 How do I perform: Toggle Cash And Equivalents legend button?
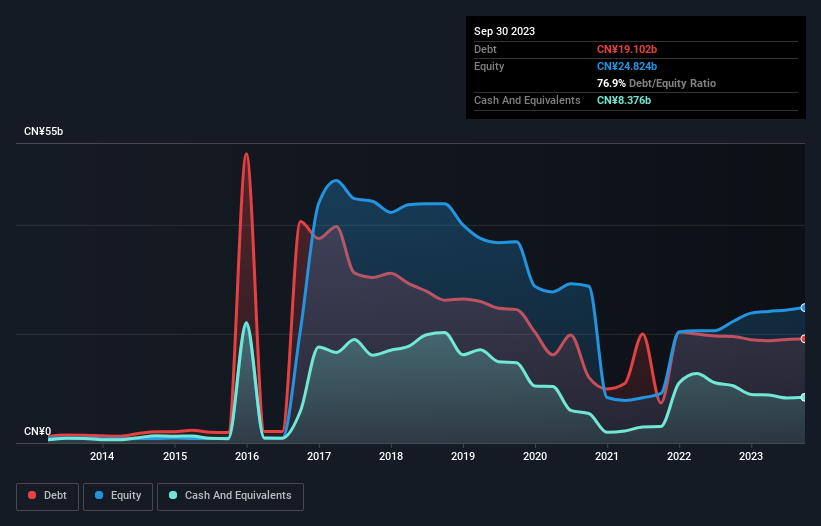point(230,496)
